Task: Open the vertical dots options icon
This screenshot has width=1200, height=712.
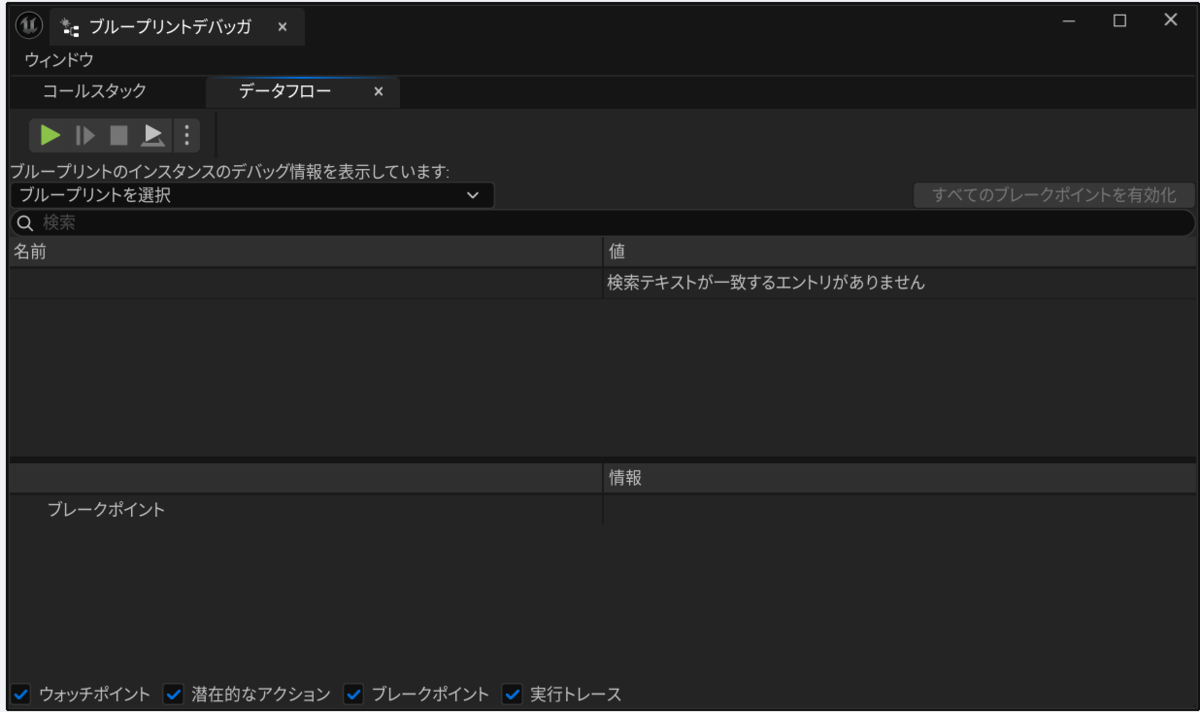Action: [x=186, y=135]
